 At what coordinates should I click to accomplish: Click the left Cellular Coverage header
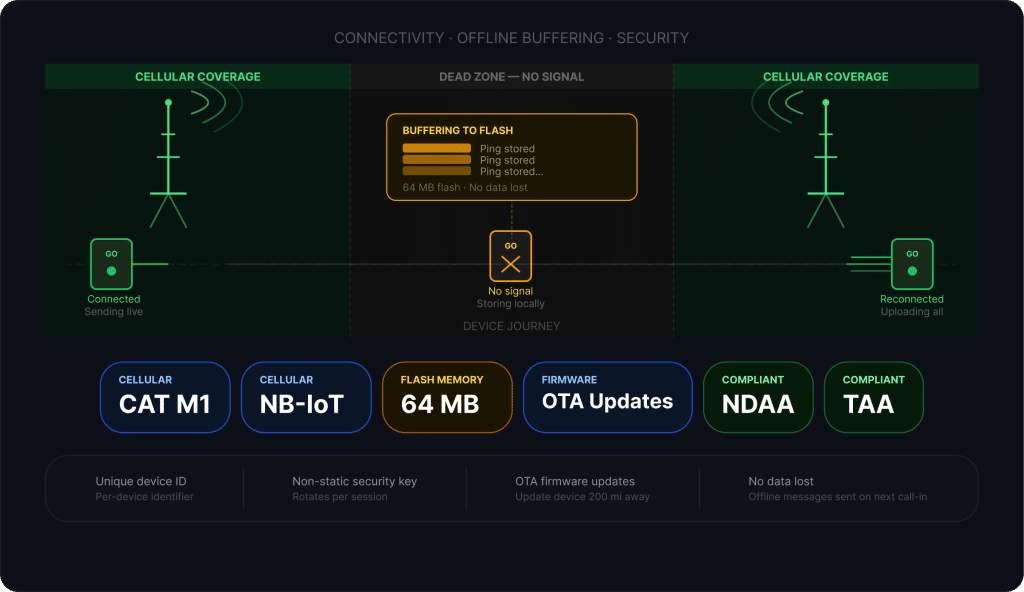(x=198, y=76)
